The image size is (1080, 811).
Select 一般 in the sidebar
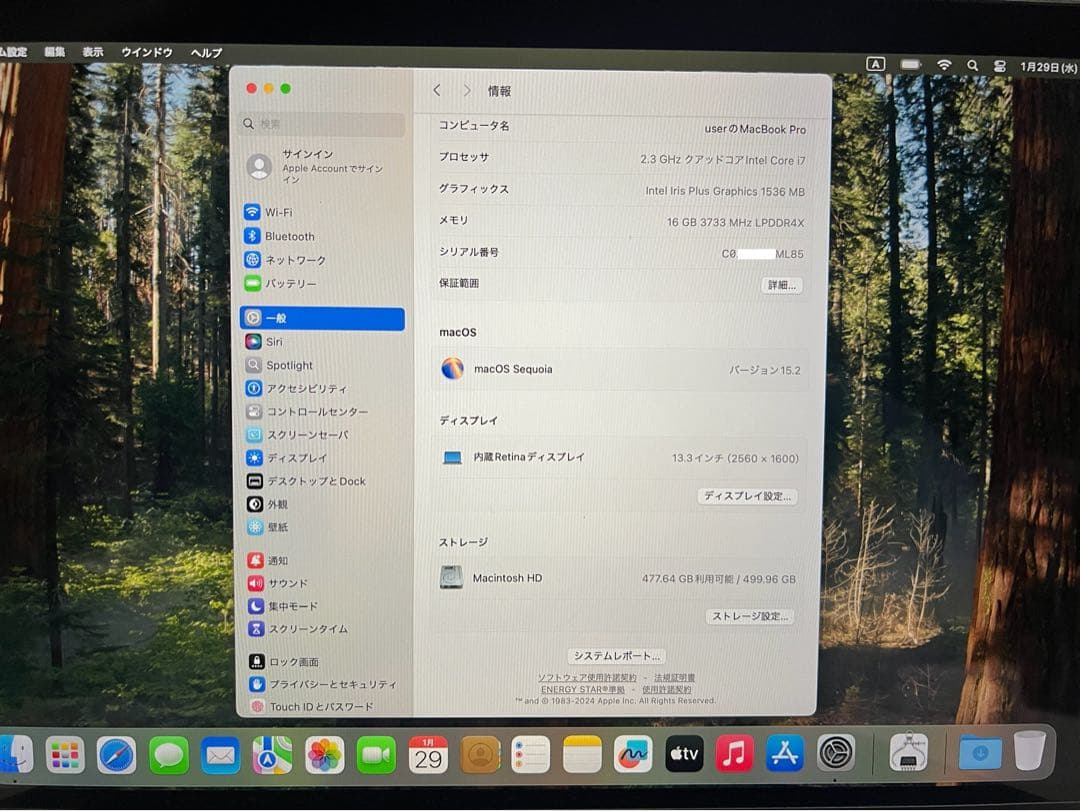click(322, 318)
